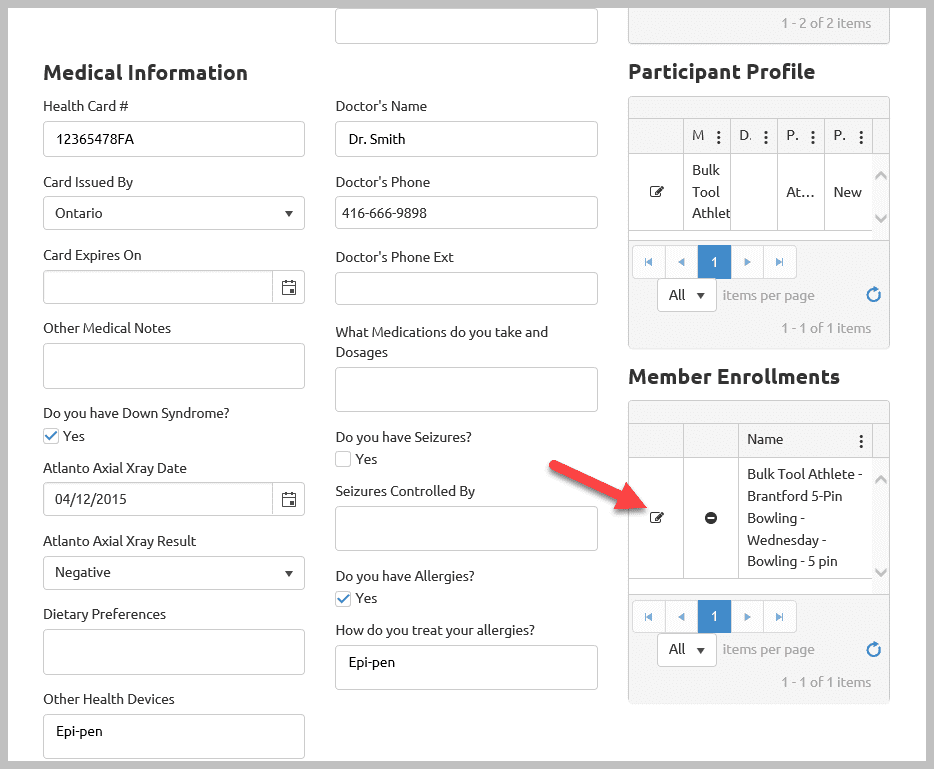Remove the Brantford 5-Pin Bowling enrollment
The image size is (934, 769).
point(711,518)
